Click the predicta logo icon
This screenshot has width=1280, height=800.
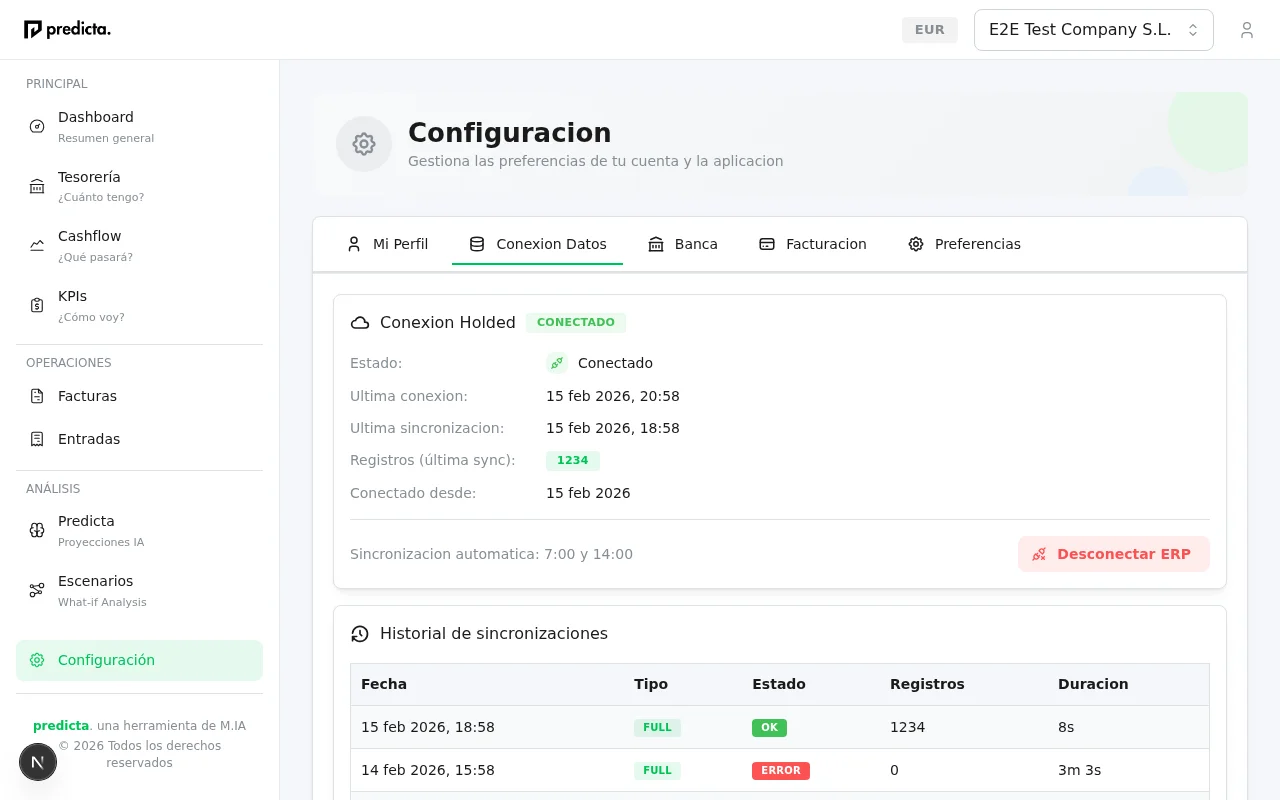point(30,29)
